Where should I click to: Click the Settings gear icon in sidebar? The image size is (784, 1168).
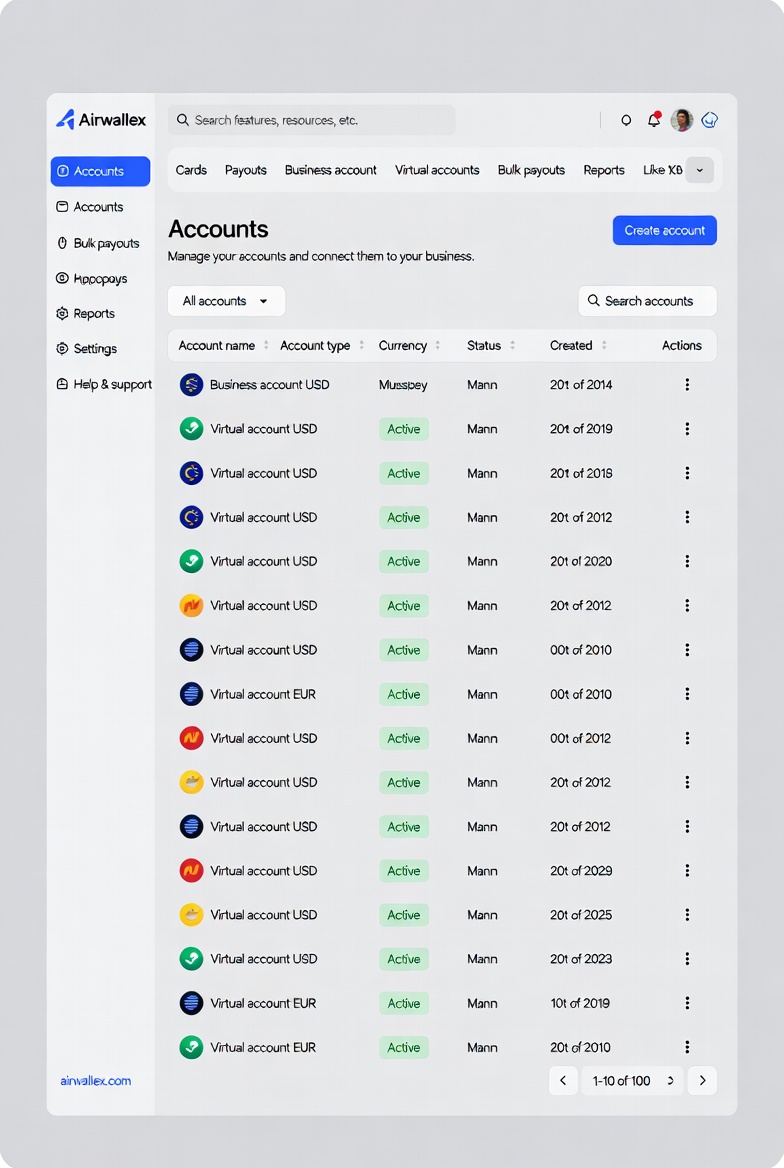62,348
